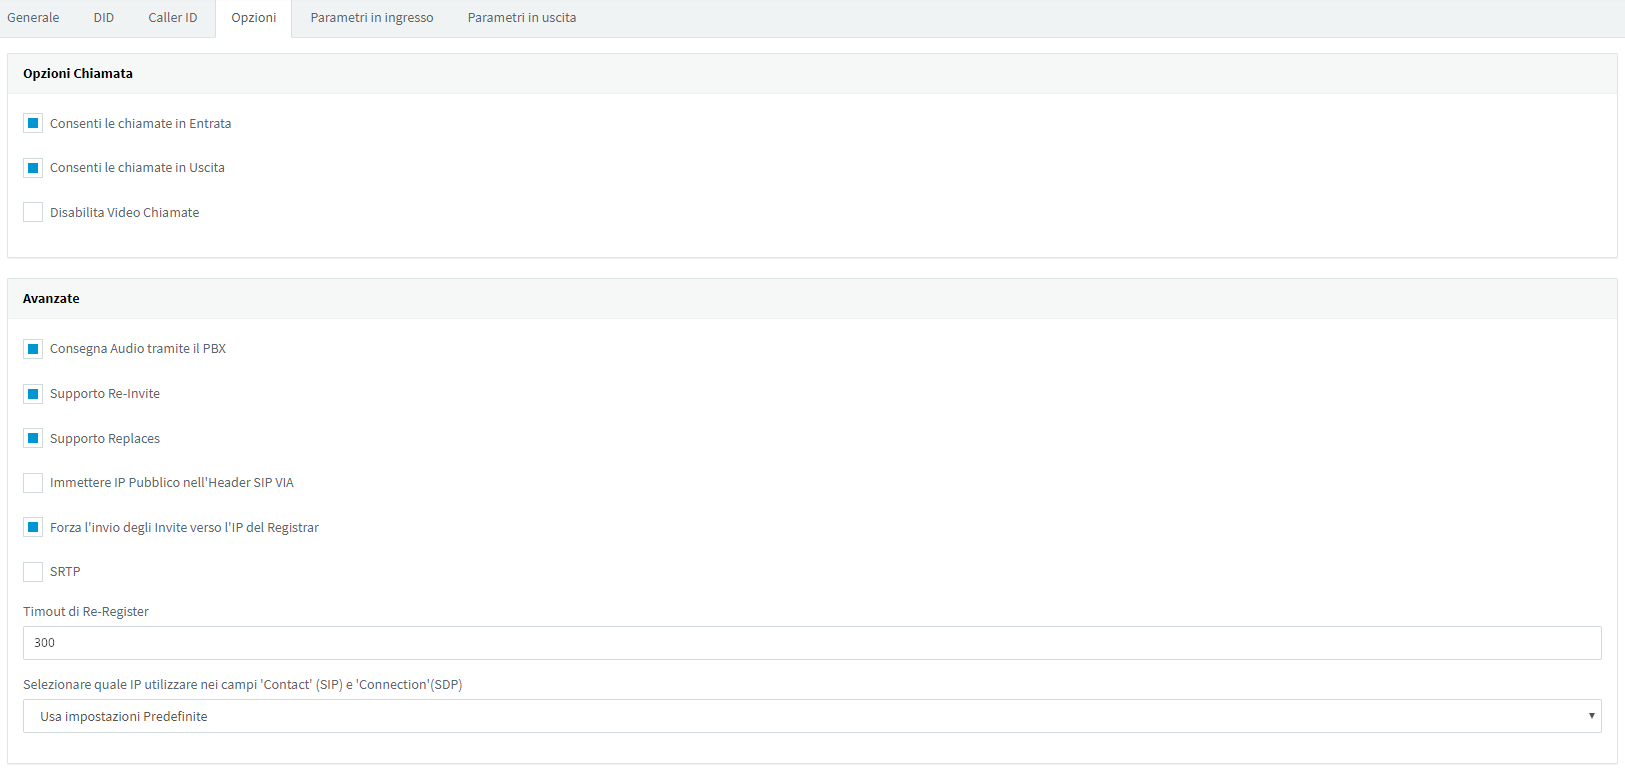Uncheck Consenti le chiamate in Uscita

(33, 168)
